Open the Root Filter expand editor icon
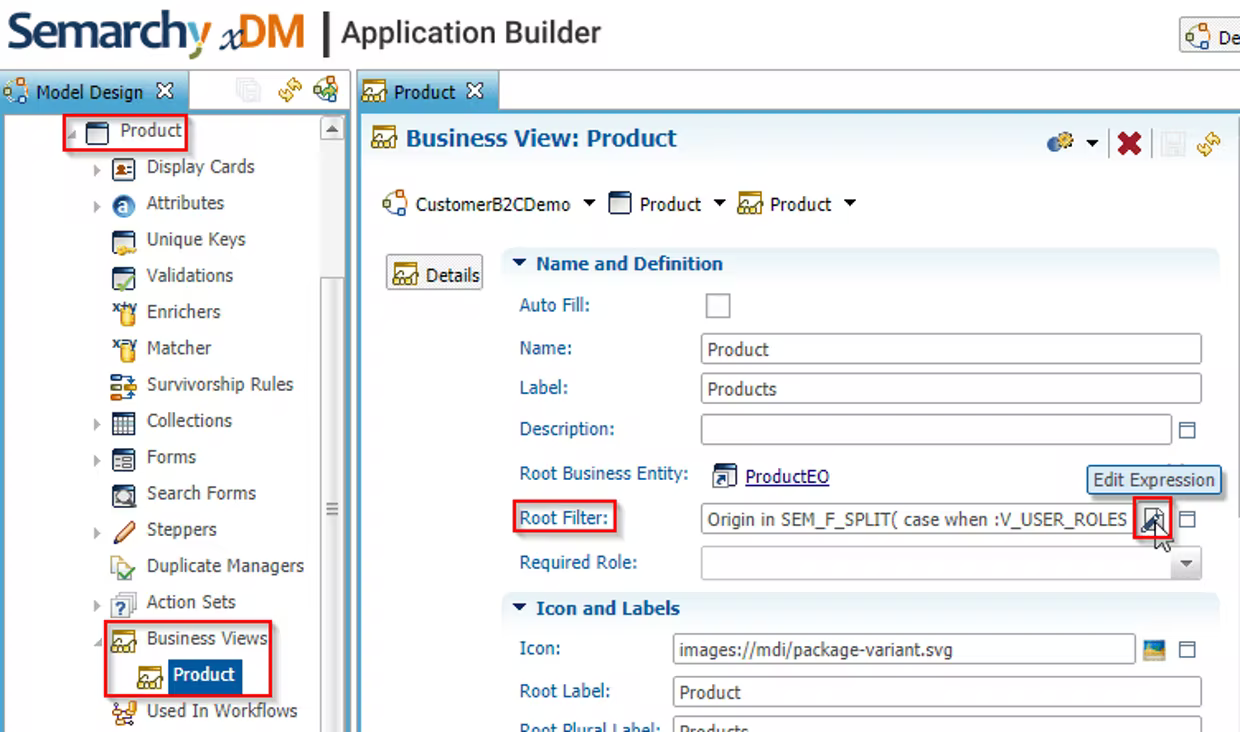Image resolution: width=1240 pixels, height=732 pixels. click(x=1187, y=520)
